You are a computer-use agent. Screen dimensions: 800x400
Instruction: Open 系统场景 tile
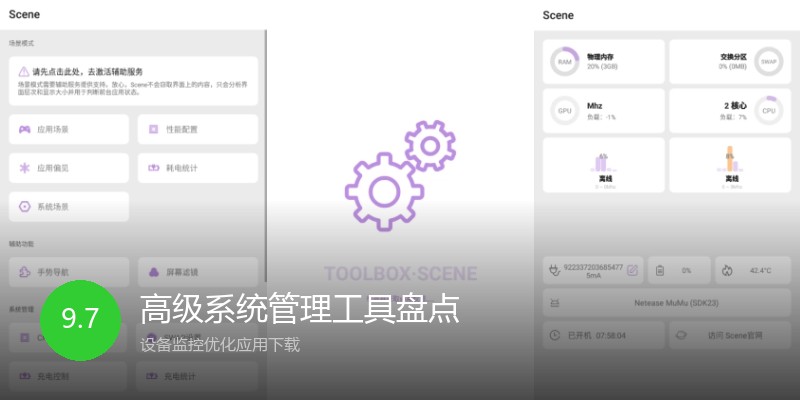[69, 207]
